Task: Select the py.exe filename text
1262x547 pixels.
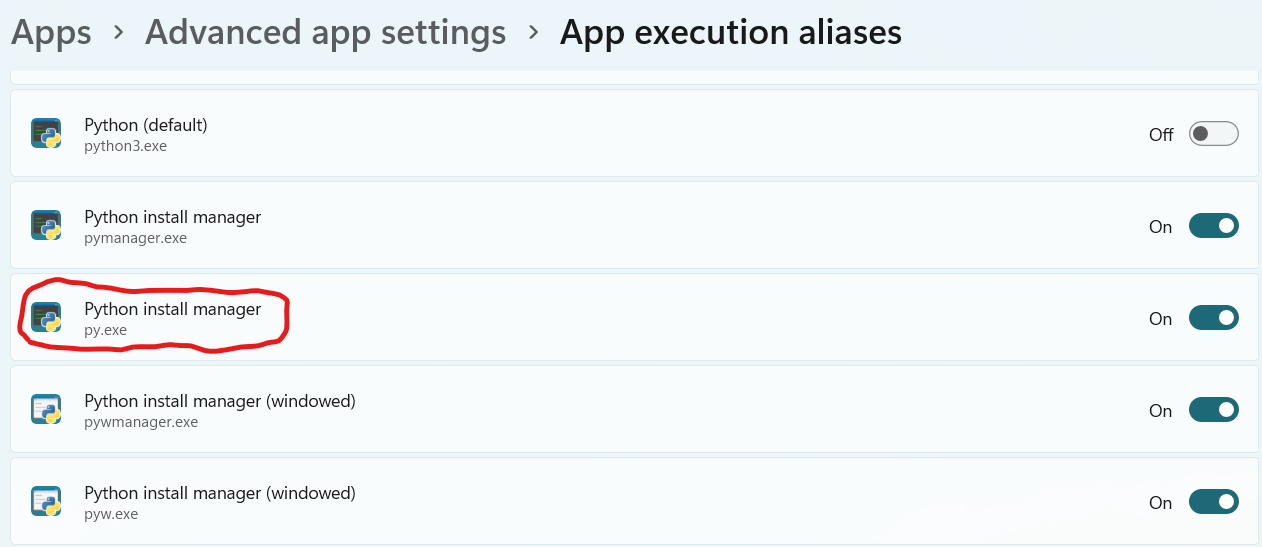Action: 105,330
